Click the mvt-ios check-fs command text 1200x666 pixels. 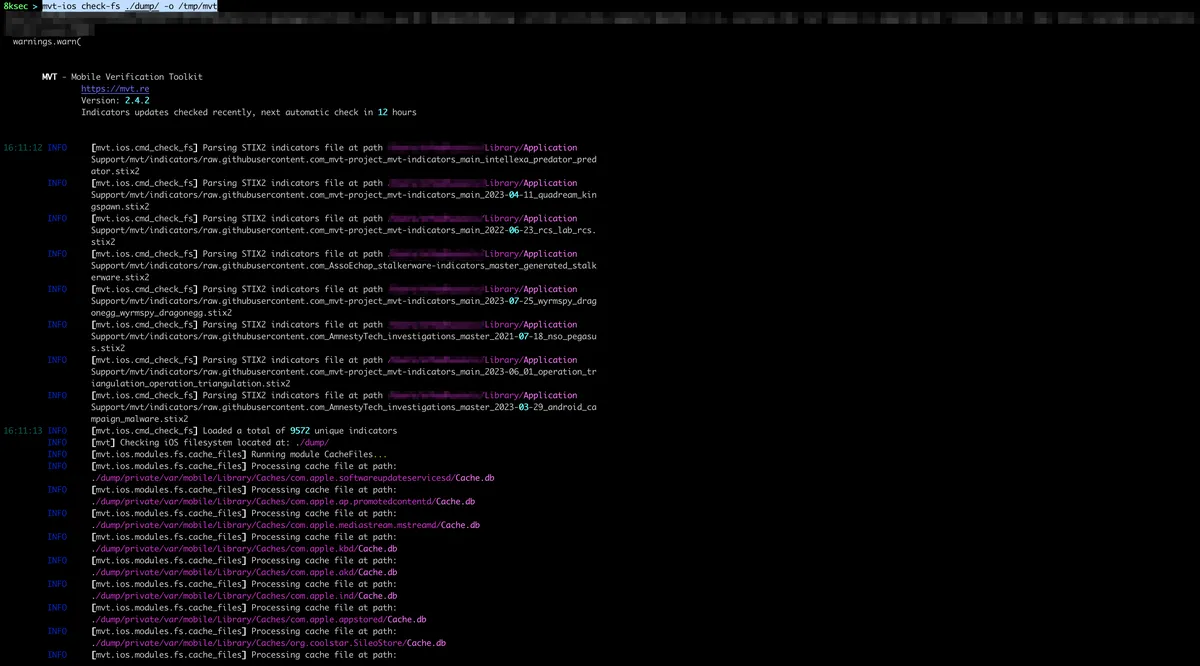pyautogui.click(x=130, y=6)
